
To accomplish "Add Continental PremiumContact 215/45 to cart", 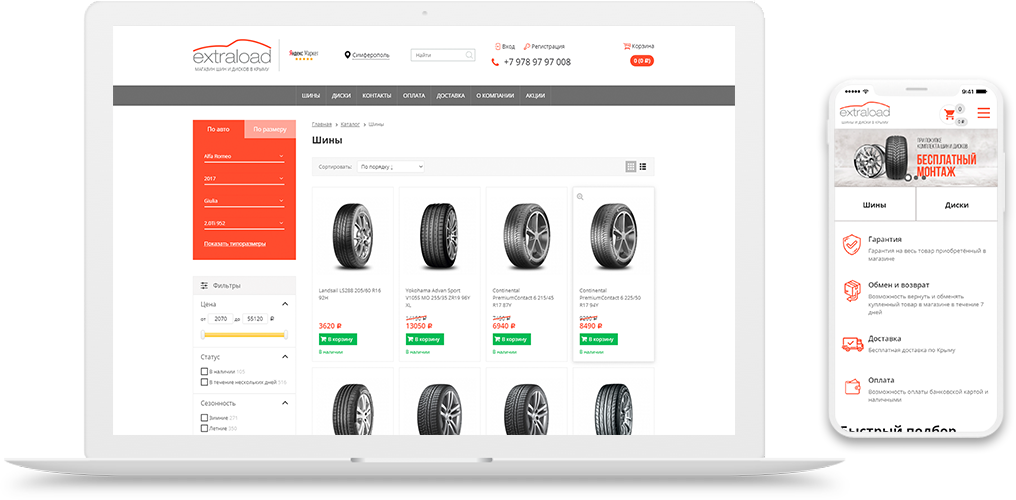I will 511,339.
